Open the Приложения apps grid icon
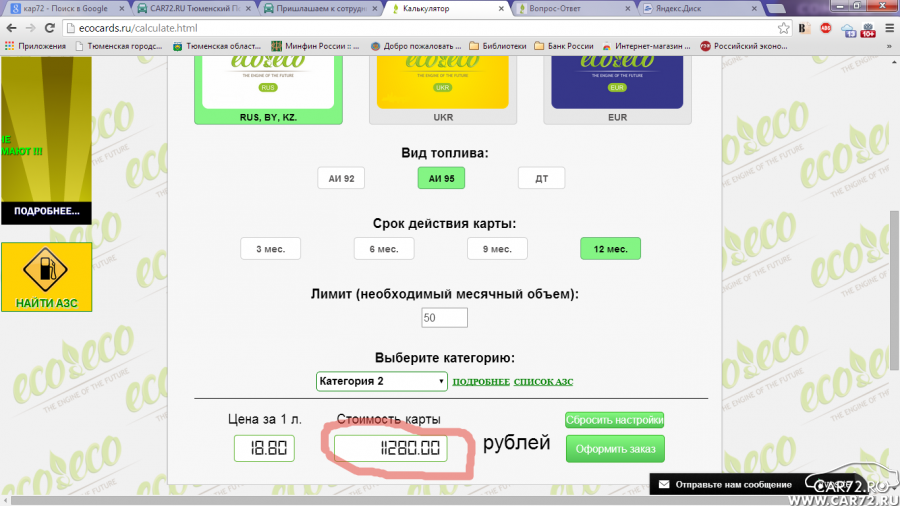The width and height of the screenshot is (900, 506). pyautogui.click(x=9, y=46)
